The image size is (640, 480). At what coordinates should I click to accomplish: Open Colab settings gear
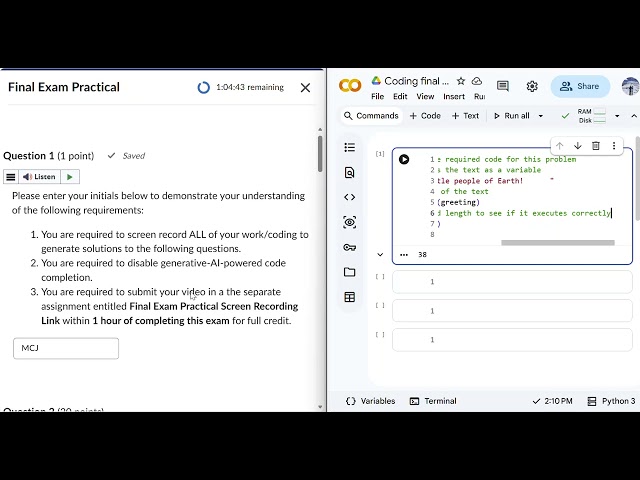(x=532, y=86)
